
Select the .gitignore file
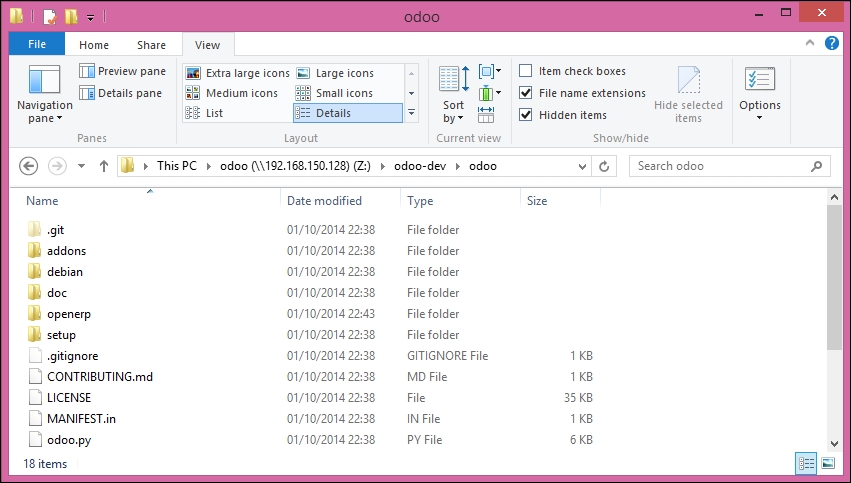[72, 356]
